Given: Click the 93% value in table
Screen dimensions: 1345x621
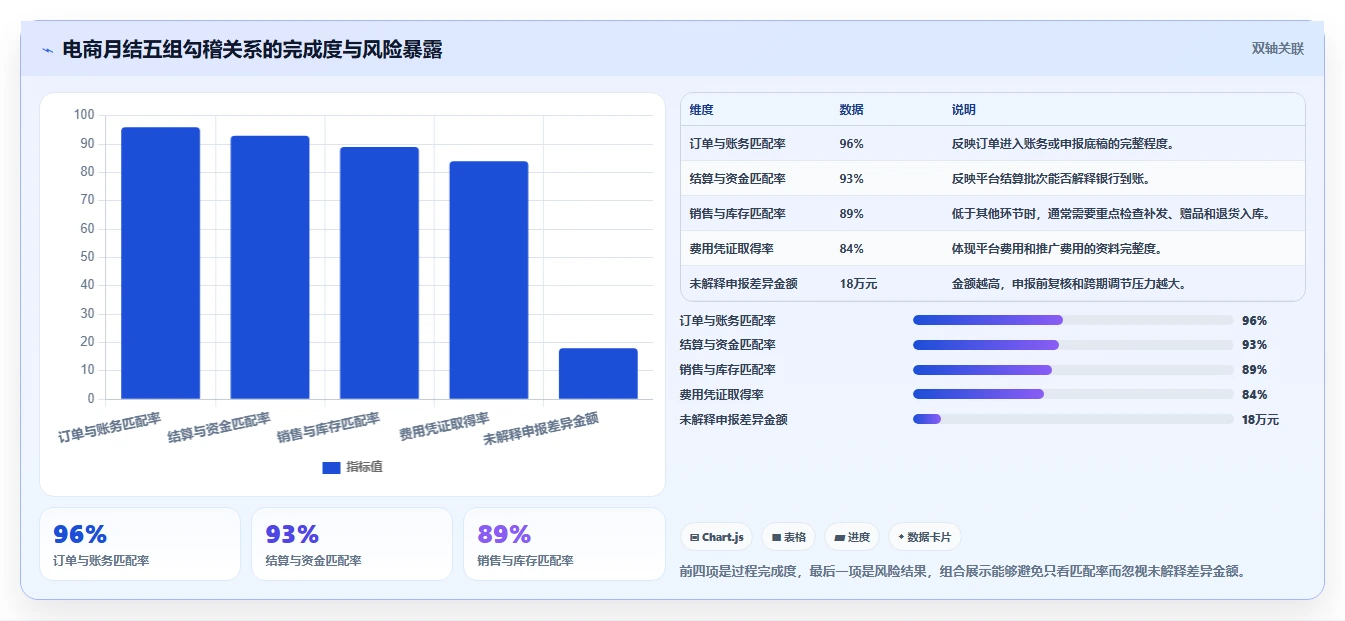Looking at the screenshot, I should [852, 179].
